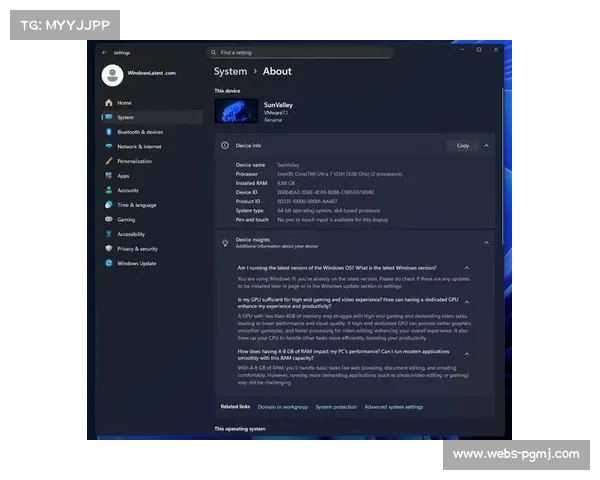The width and height of the screenshot is (600, 480).
Task: Open the Apps settings page
Action: pos(123,175)
